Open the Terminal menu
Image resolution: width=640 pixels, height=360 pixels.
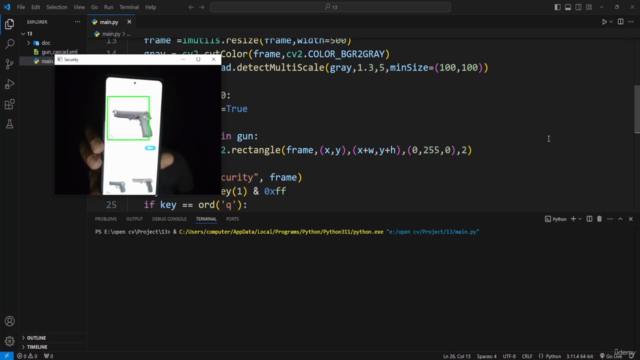[x=129, y=7]
